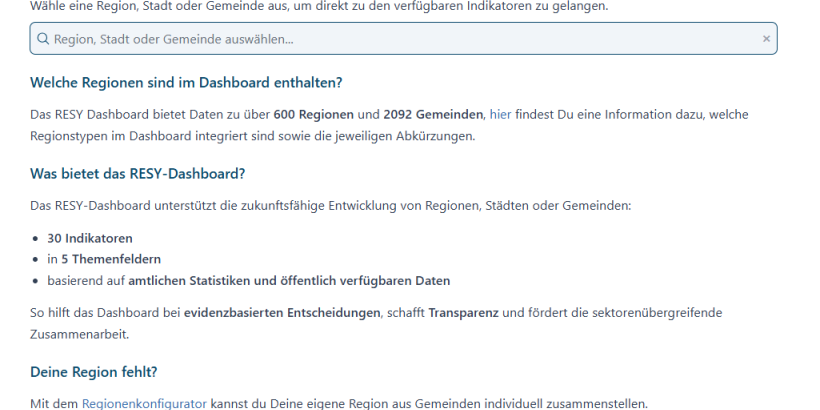The width and height of the screenshot is (820, 410).
Task: Click heading 'Was bietet das RESY-Dashboard?'
Action: pos(137,173)
